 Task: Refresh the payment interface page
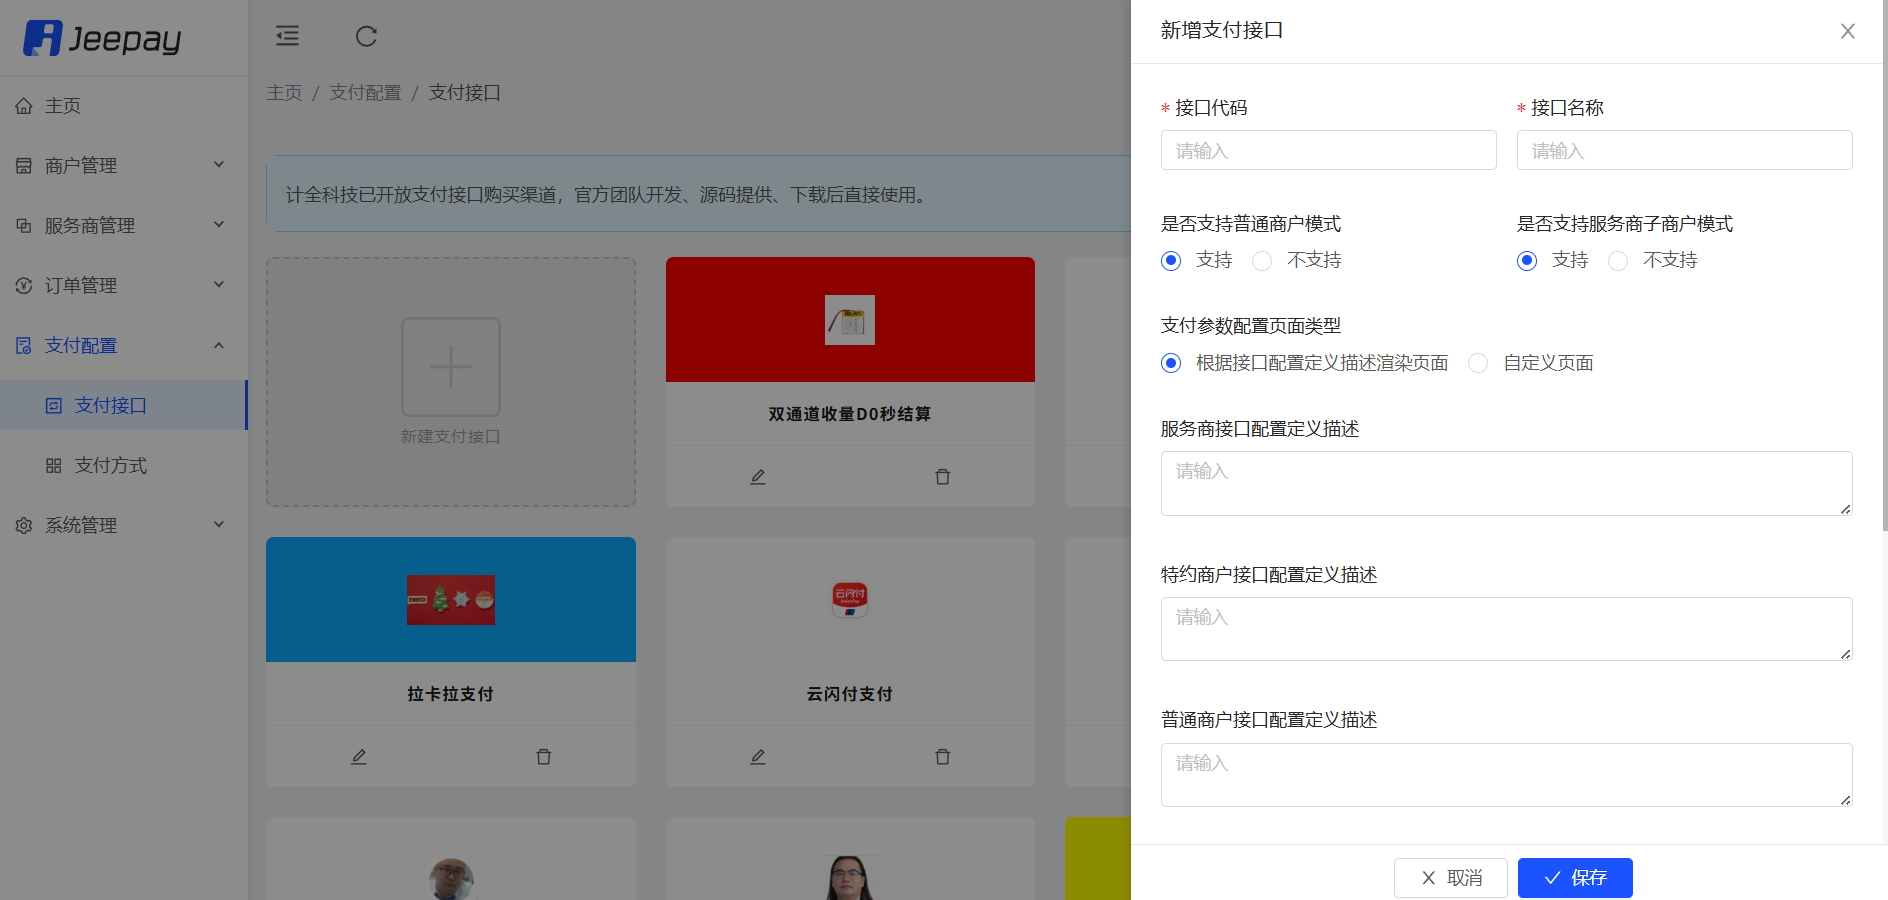367,36
